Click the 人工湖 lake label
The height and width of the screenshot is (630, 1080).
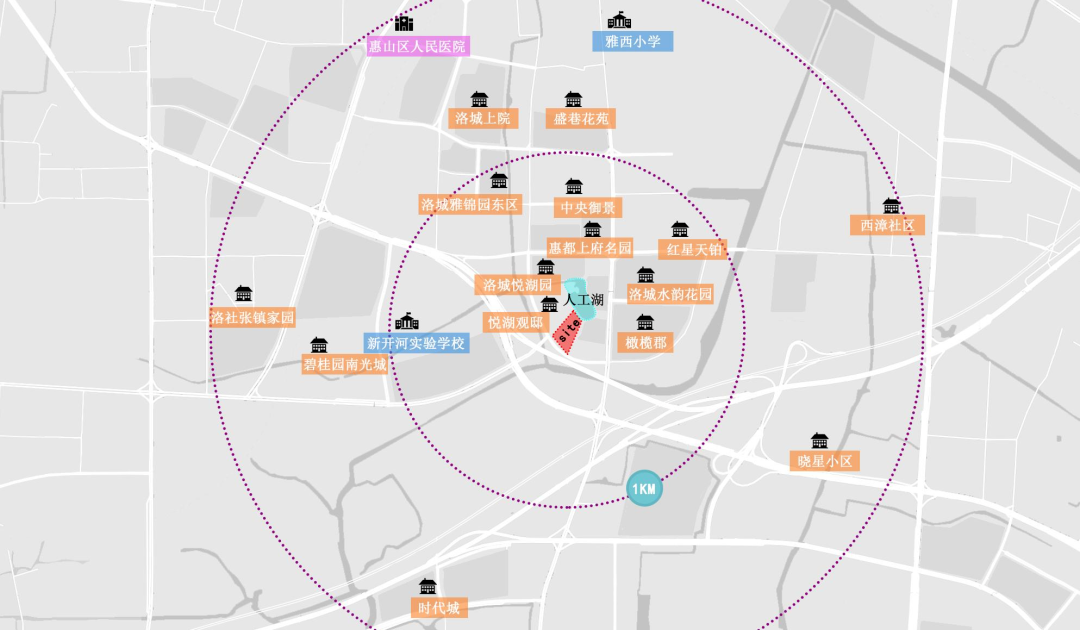[583, 300]
